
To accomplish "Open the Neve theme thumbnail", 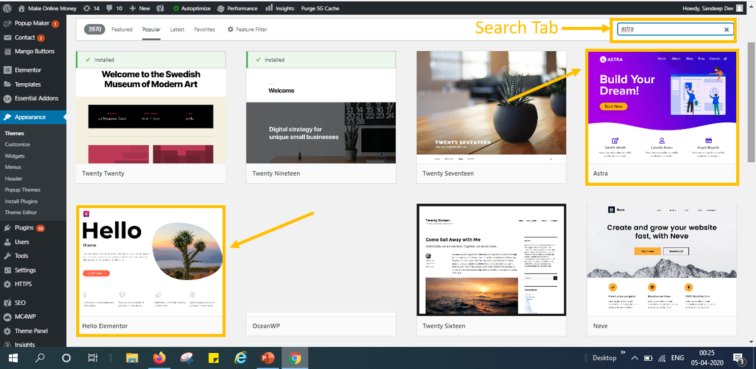I will coord(662,260).
